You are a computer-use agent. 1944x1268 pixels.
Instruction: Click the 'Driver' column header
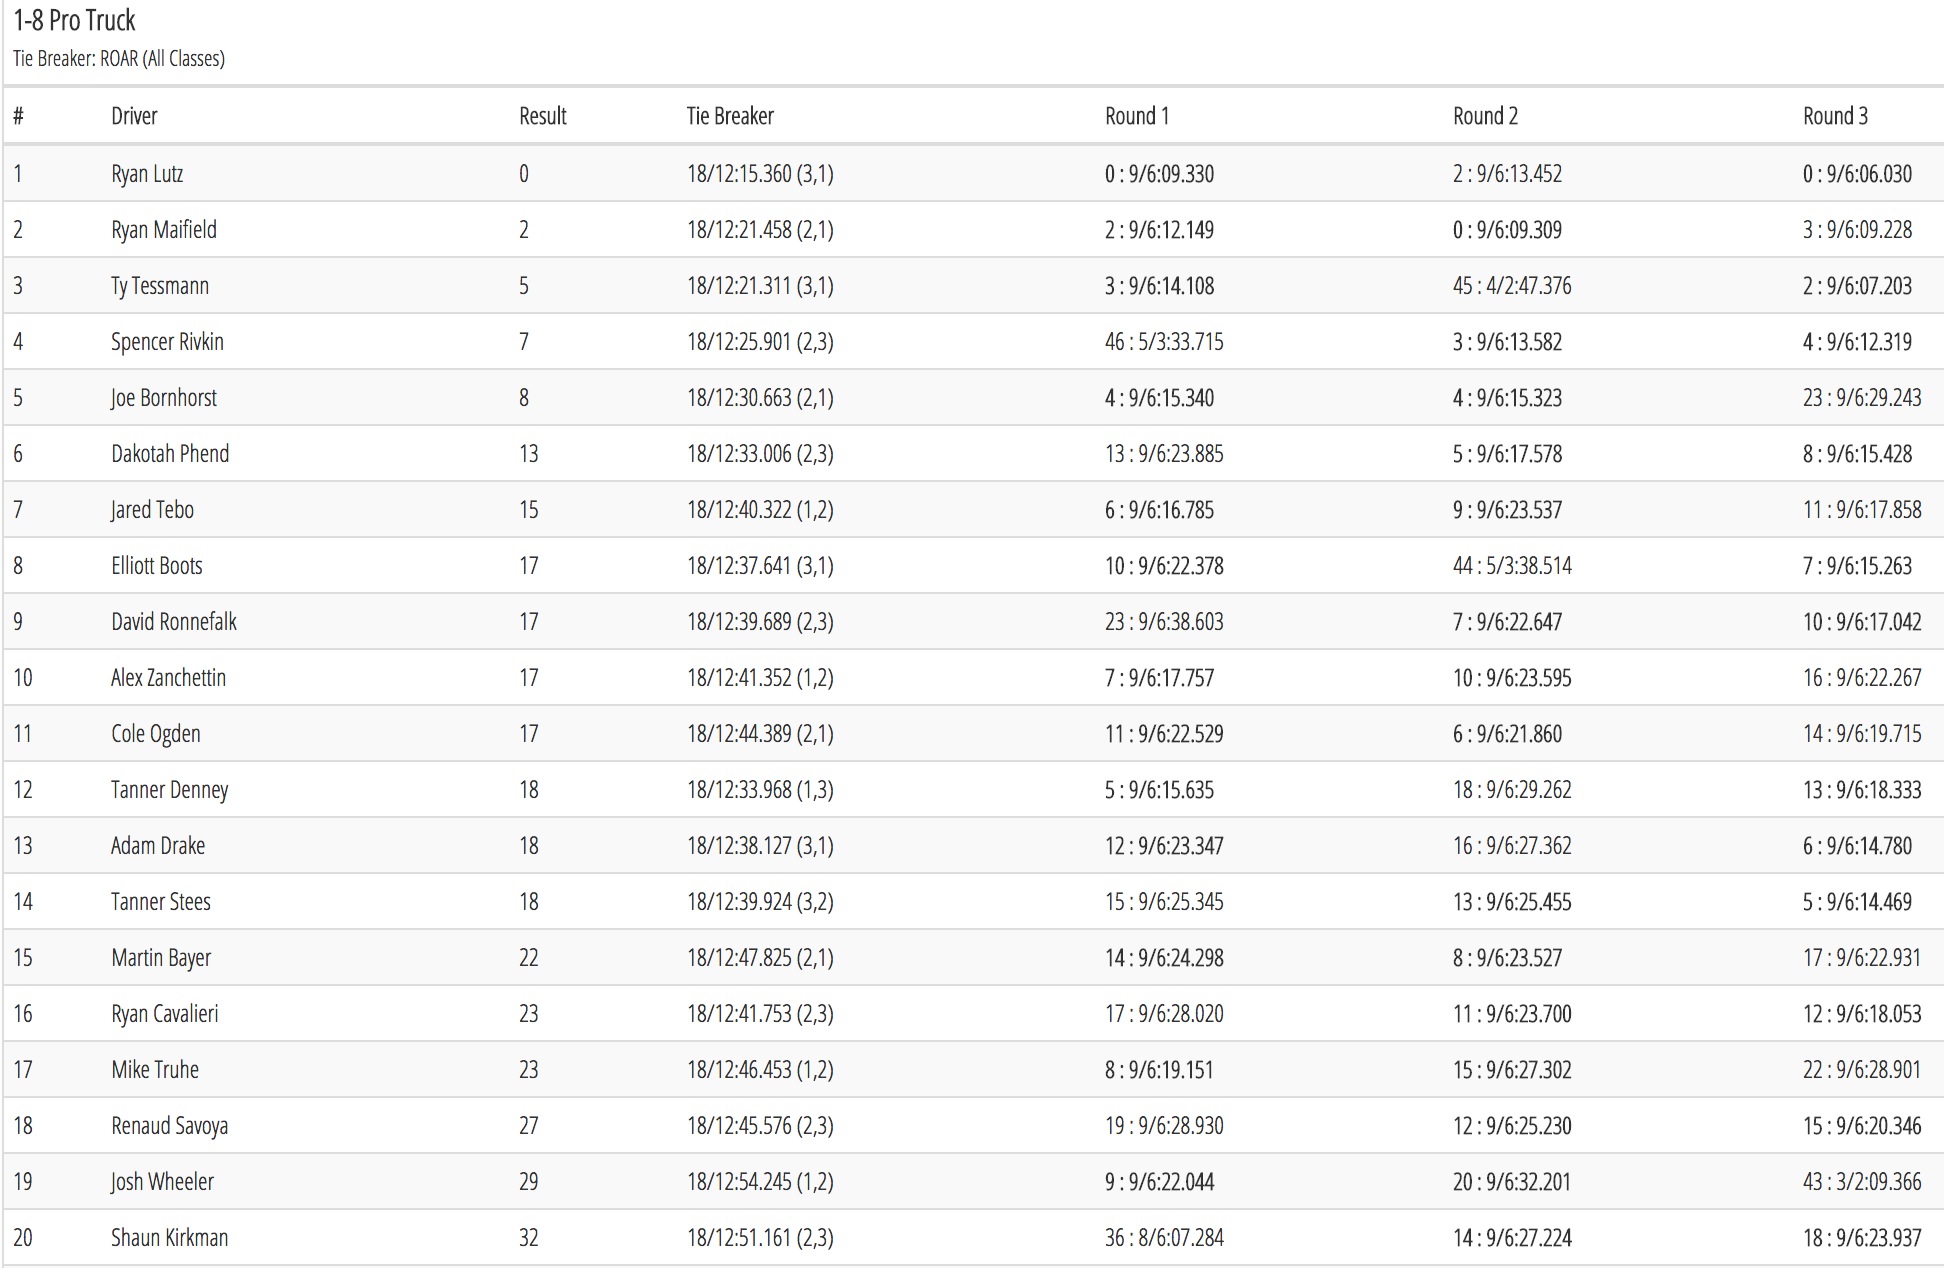coord(134,116)
